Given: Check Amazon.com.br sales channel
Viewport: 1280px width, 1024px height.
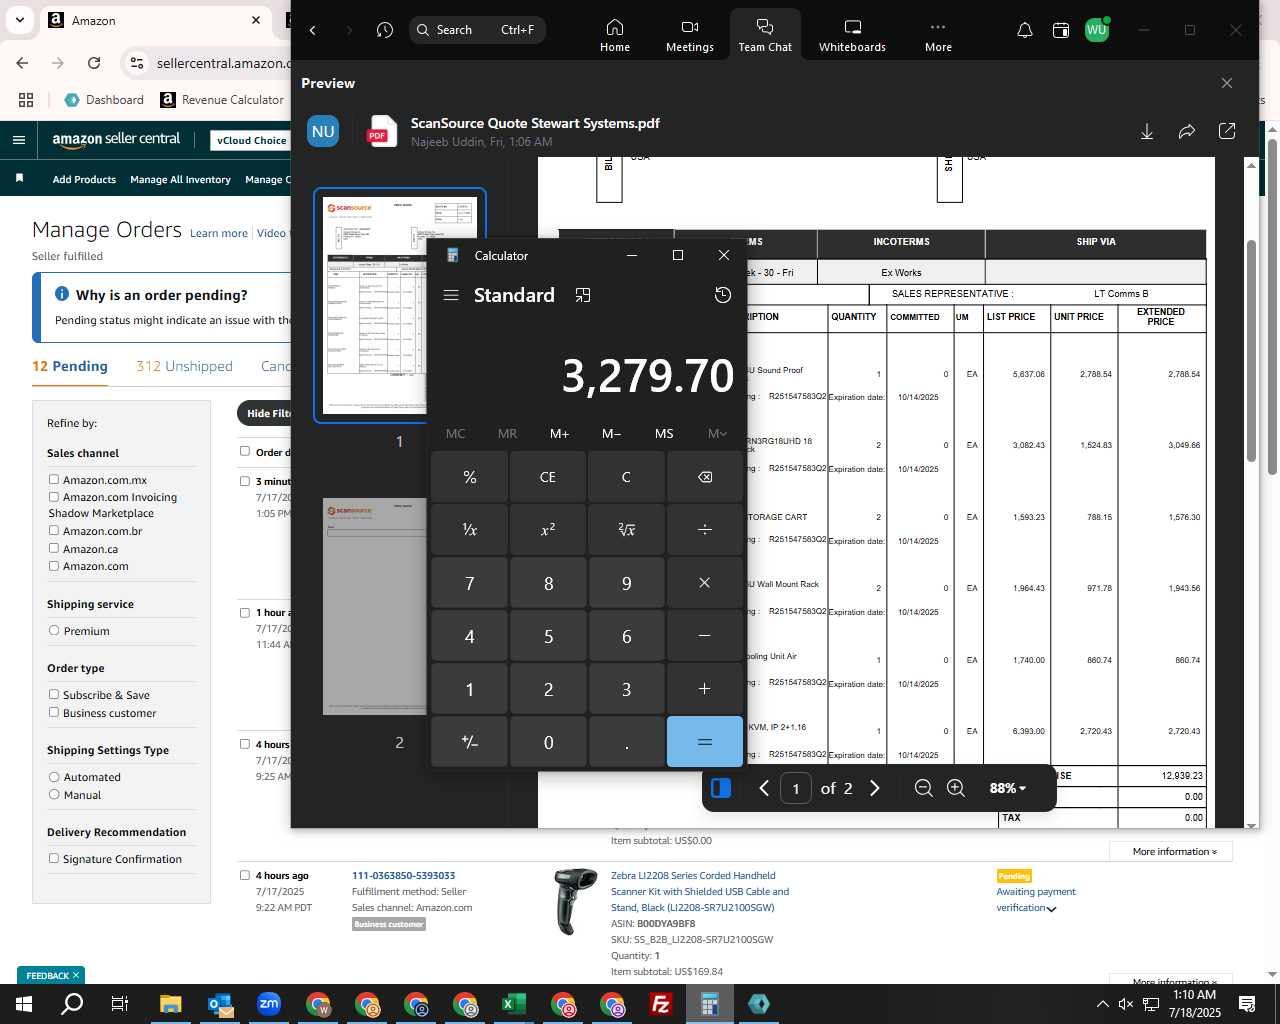Looking at the screenshot, I should point(54,531).
